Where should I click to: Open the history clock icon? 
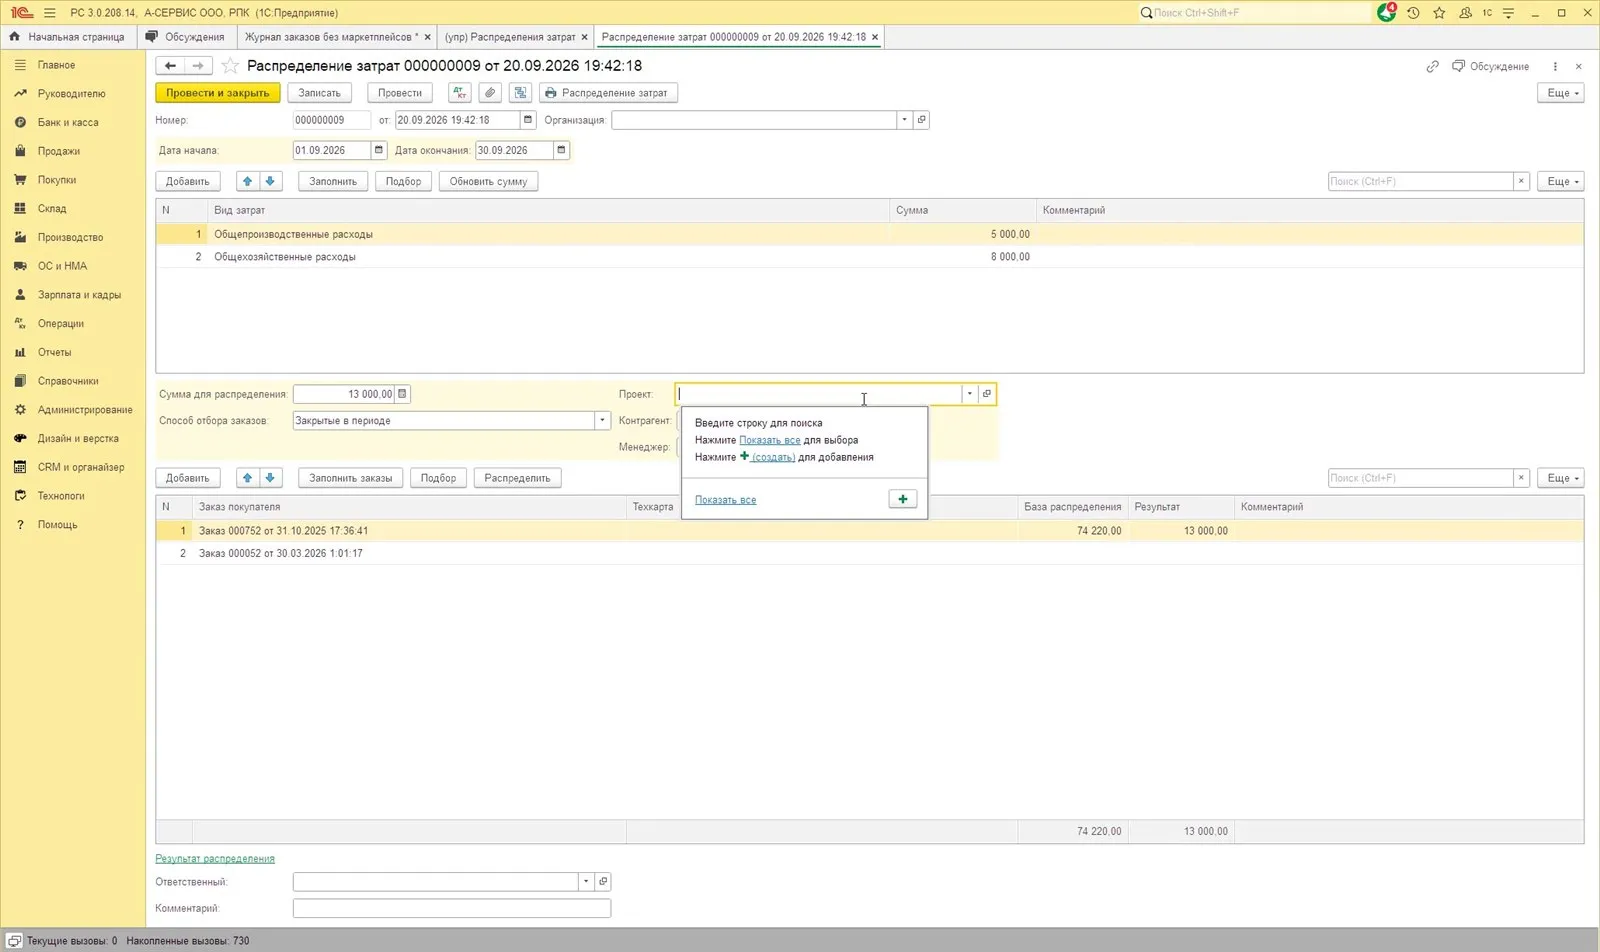(x=1413, y=13)
